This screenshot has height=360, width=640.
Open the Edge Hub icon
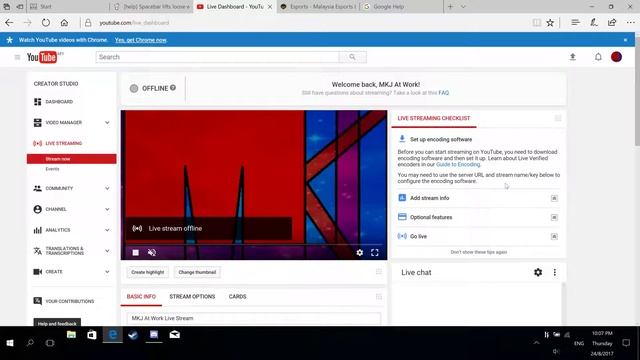coord(575,22)
